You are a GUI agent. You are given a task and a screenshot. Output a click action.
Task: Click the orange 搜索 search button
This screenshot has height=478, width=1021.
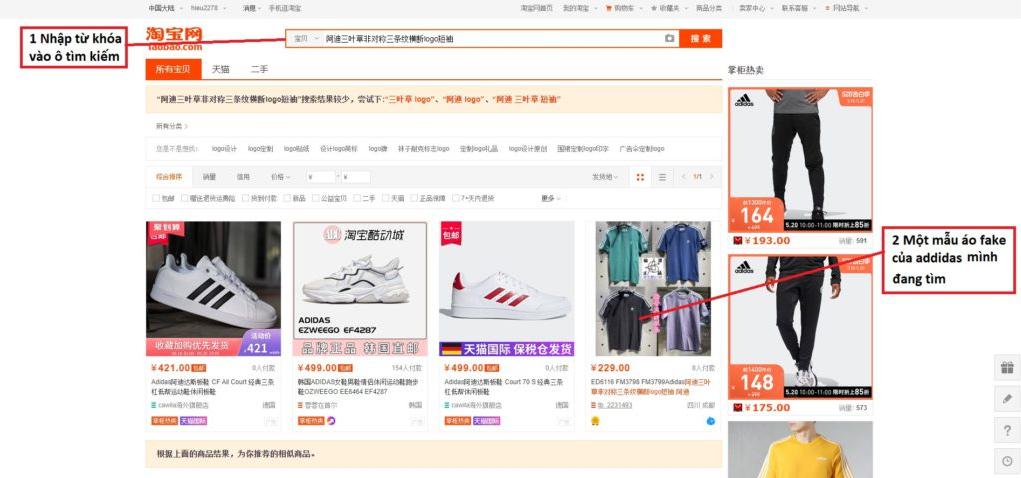coord(701,38)
